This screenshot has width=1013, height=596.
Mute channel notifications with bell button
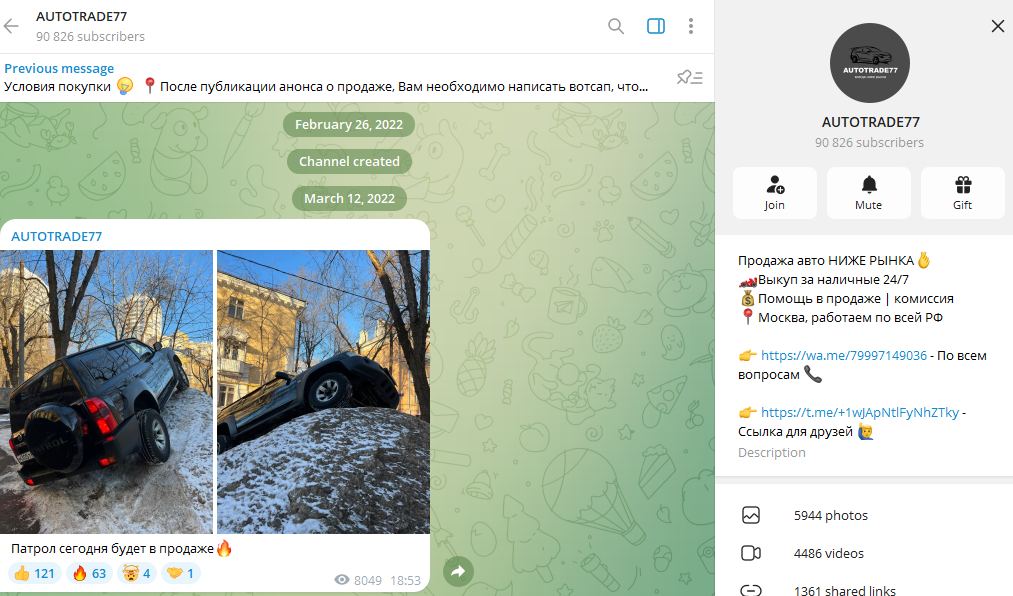[868, 193]
